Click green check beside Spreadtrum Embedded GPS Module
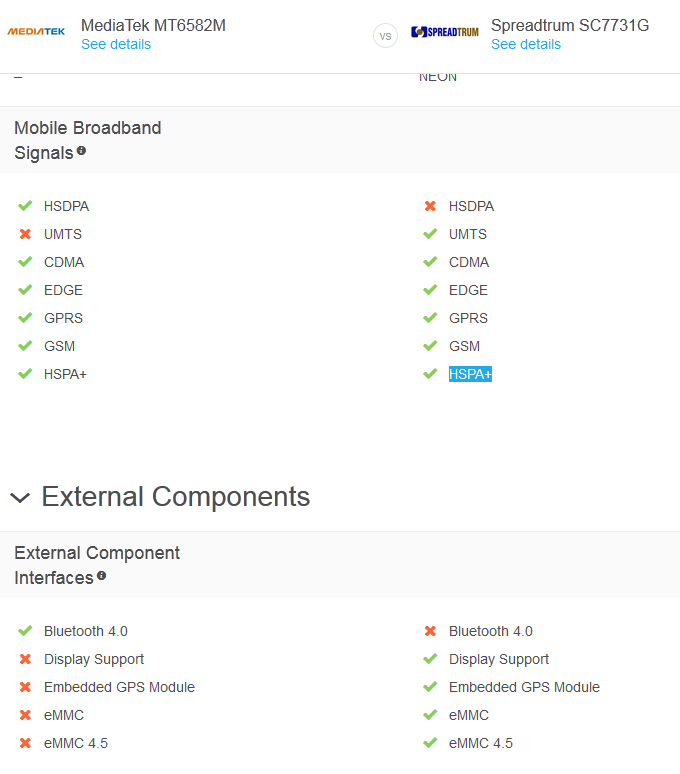The height and width of the screenshot is (774, 680). tap(430, 687)
